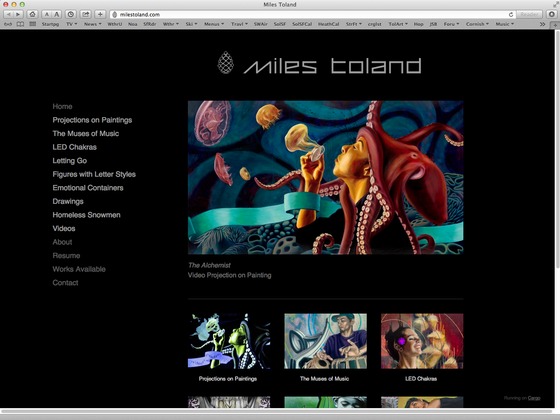Reload the page
Screen dimensions: 560x420
511,14
